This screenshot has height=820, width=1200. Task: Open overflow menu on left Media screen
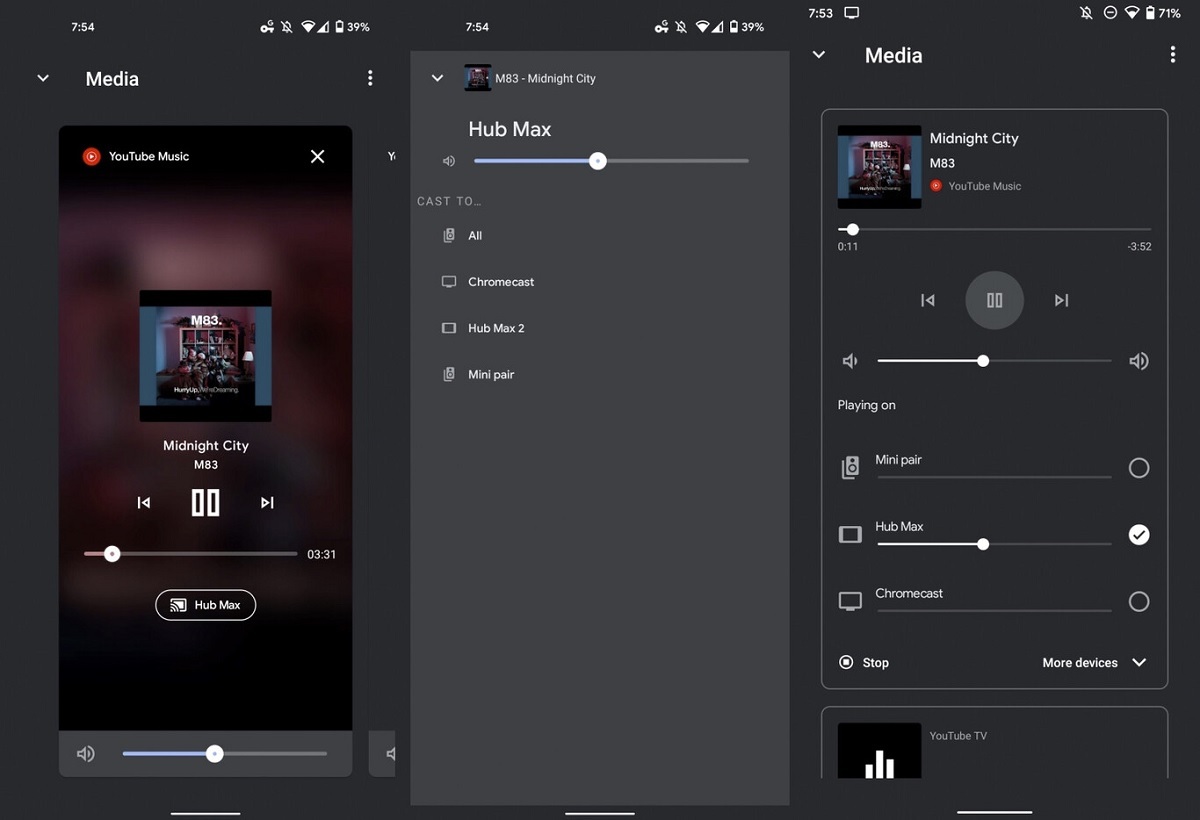(370, 78)
